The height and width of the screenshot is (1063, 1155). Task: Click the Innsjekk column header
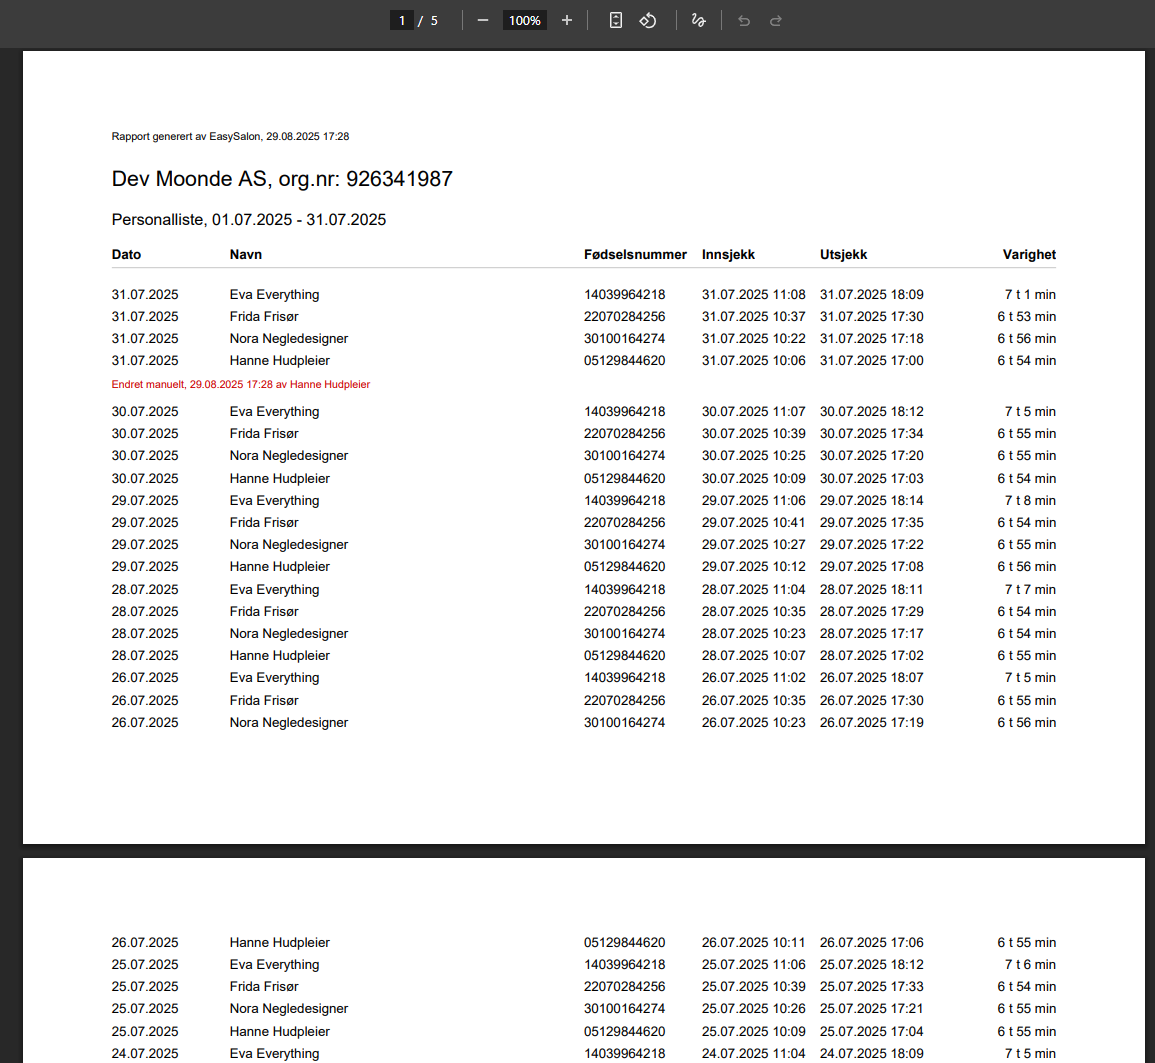click(x=728, y=254)
